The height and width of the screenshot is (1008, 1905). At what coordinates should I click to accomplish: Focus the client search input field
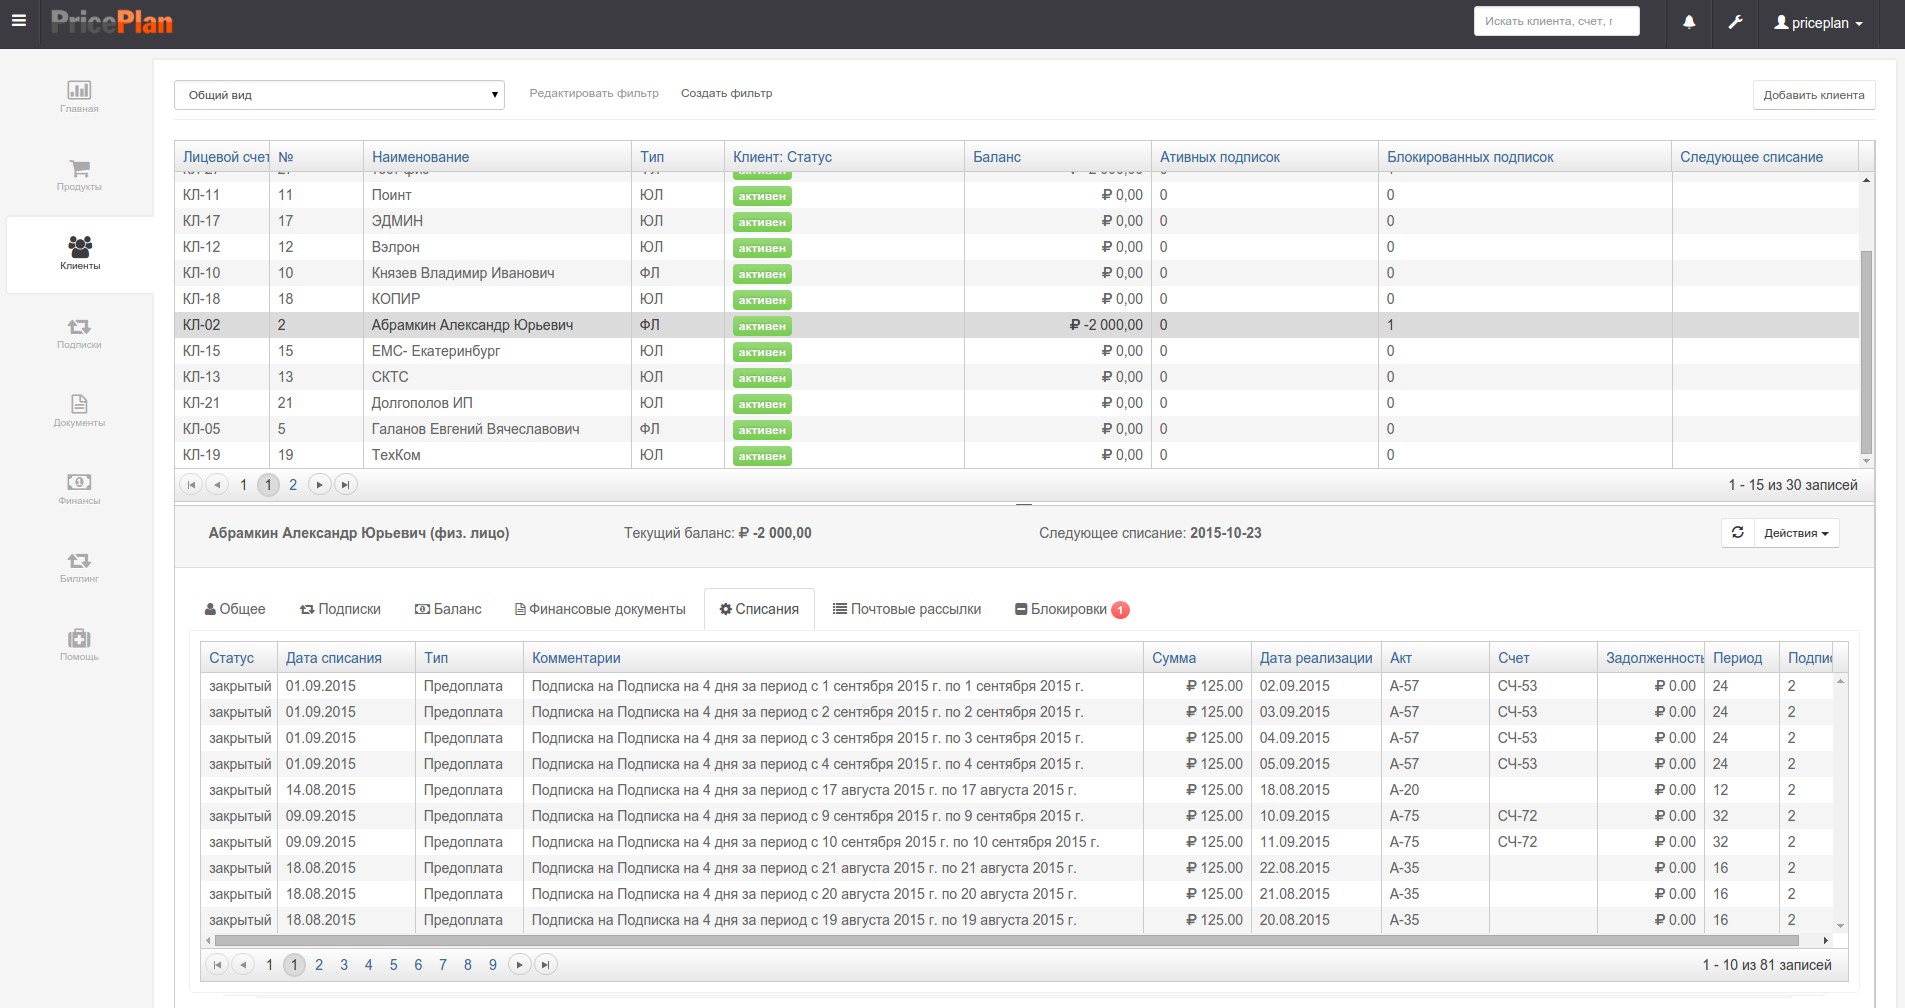1556,21
